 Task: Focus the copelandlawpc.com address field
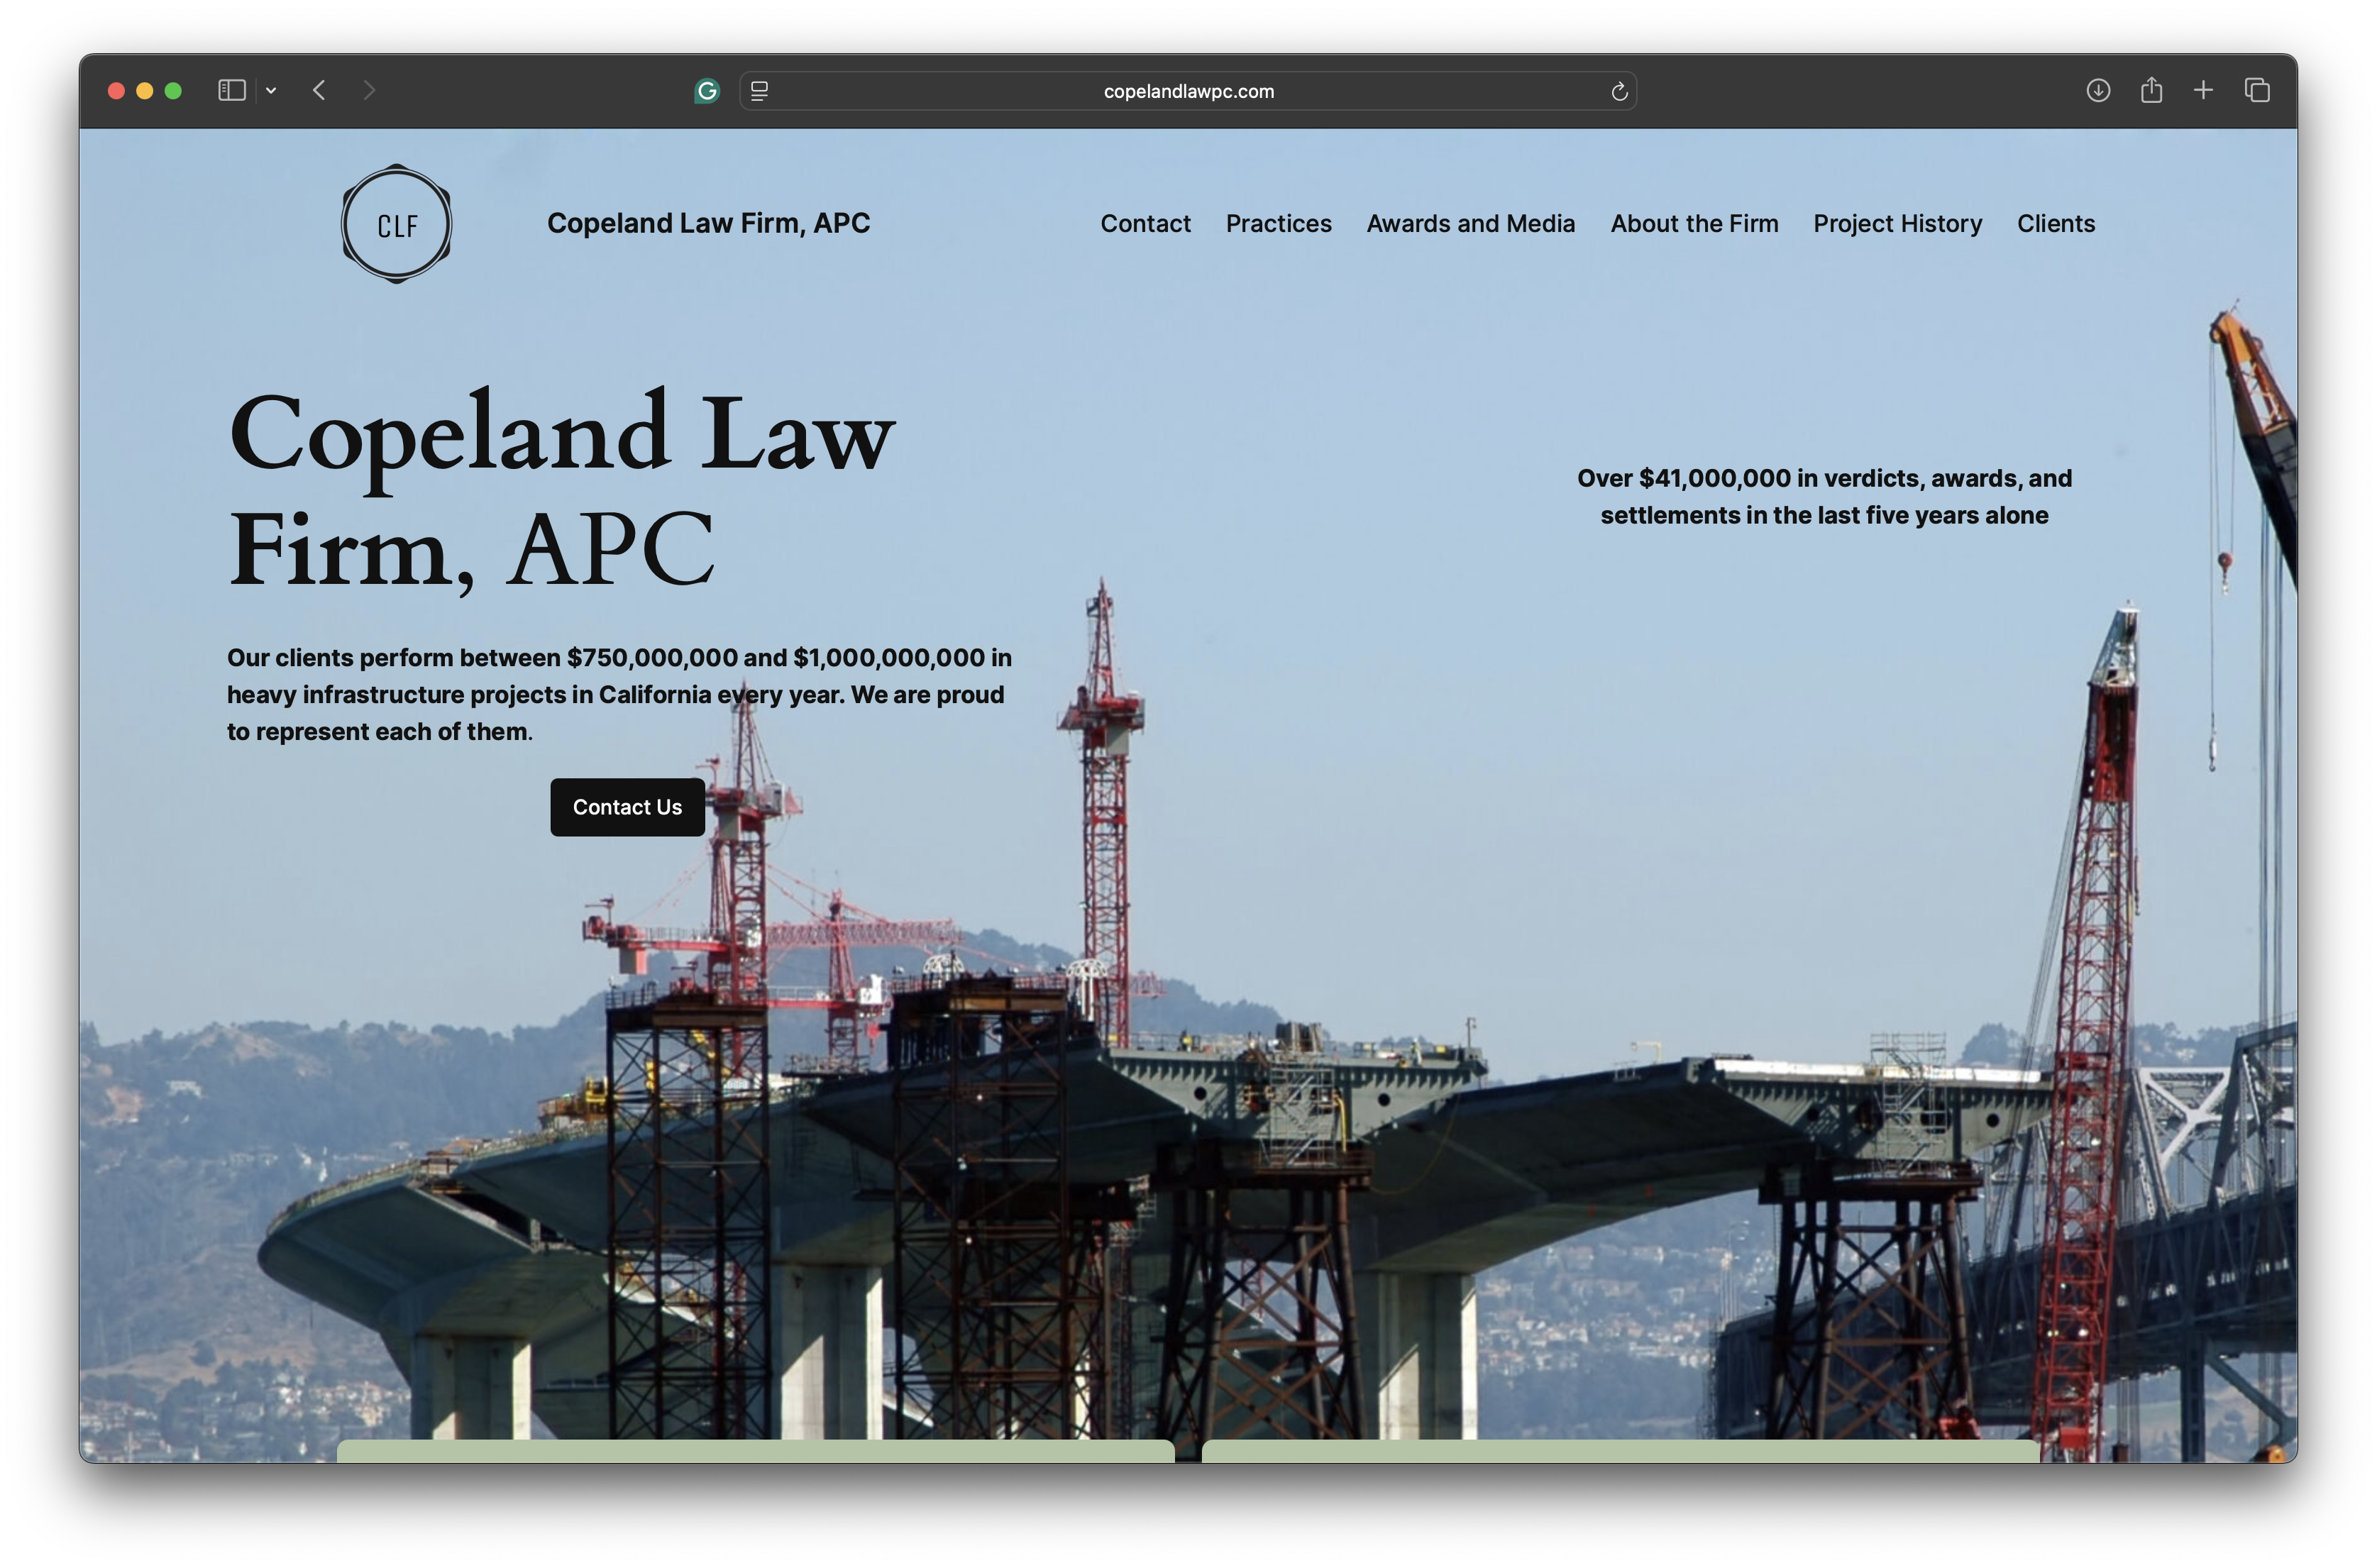(1188, 91)
